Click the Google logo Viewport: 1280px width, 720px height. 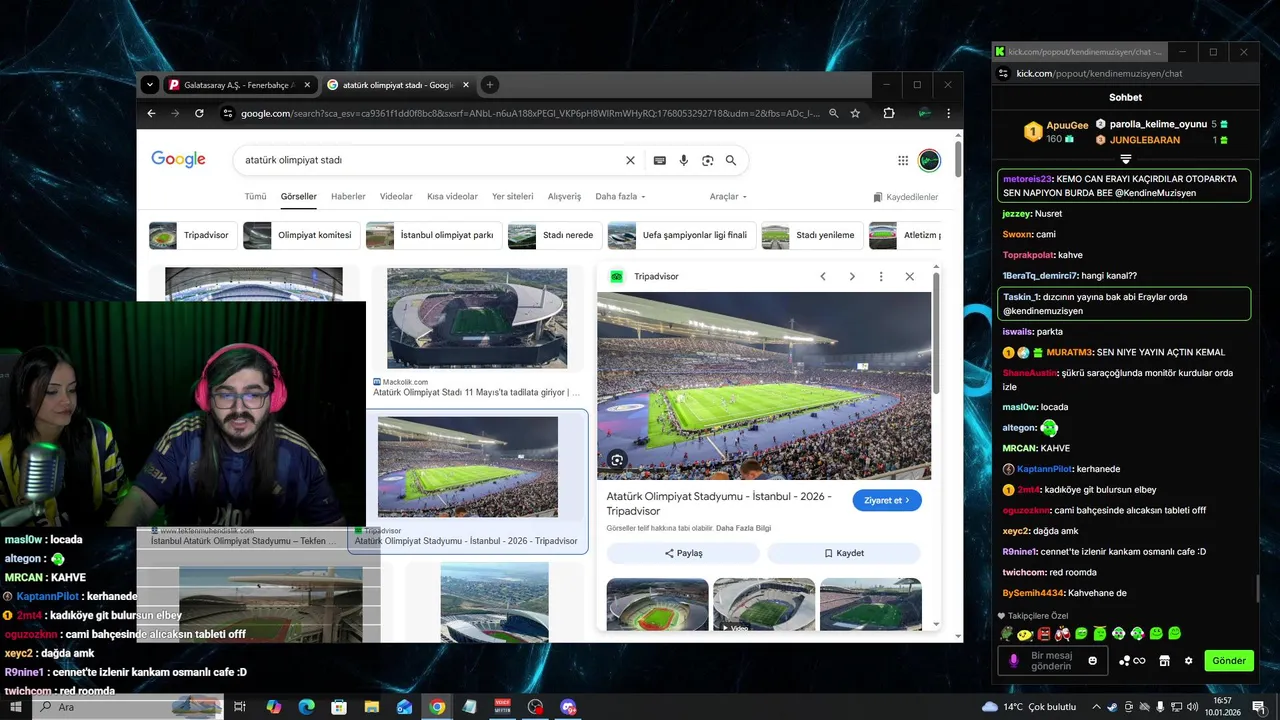click(178, 160)
